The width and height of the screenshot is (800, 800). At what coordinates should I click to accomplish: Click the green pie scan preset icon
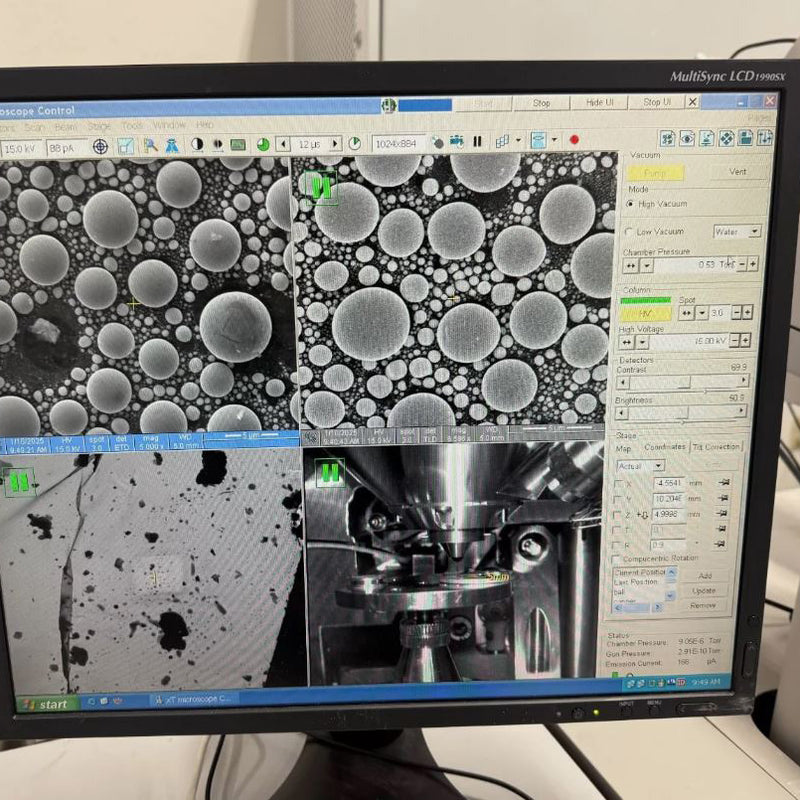pyautogui.click(x=263, y=144)
